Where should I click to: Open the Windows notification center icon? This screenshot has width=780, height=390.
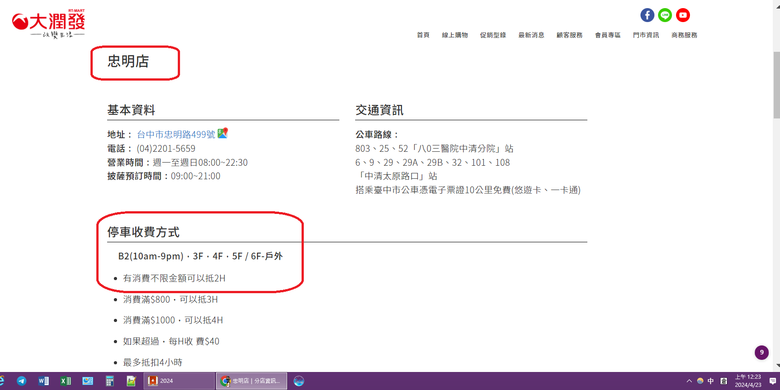click(773, 381)
